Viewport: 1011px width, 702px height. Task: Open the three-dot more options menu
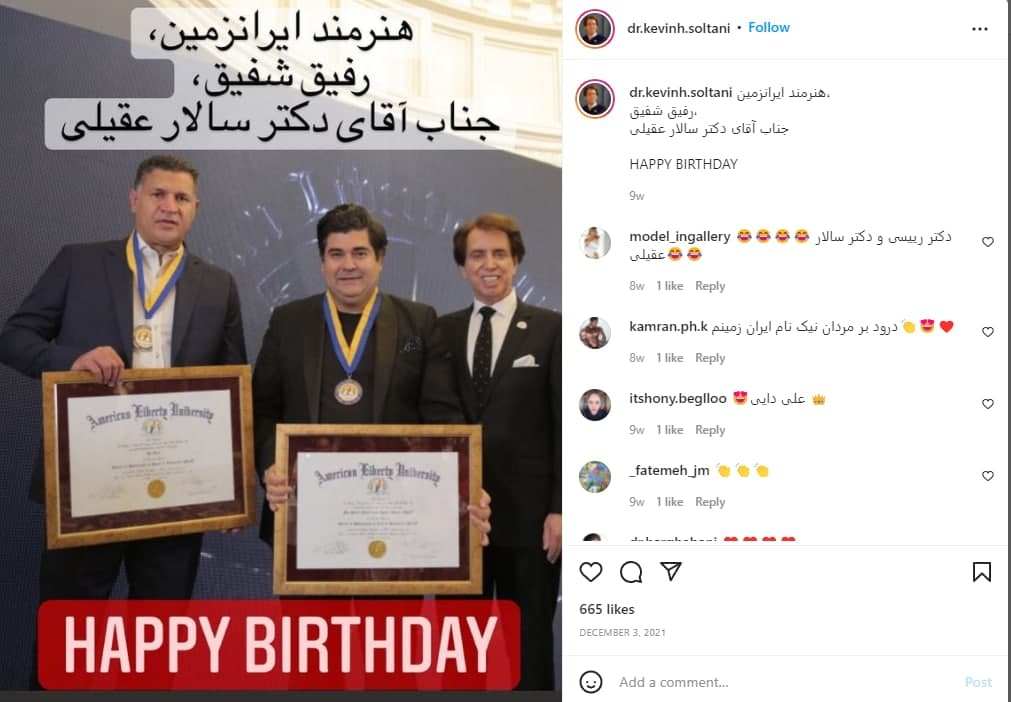tap(979, 29)
